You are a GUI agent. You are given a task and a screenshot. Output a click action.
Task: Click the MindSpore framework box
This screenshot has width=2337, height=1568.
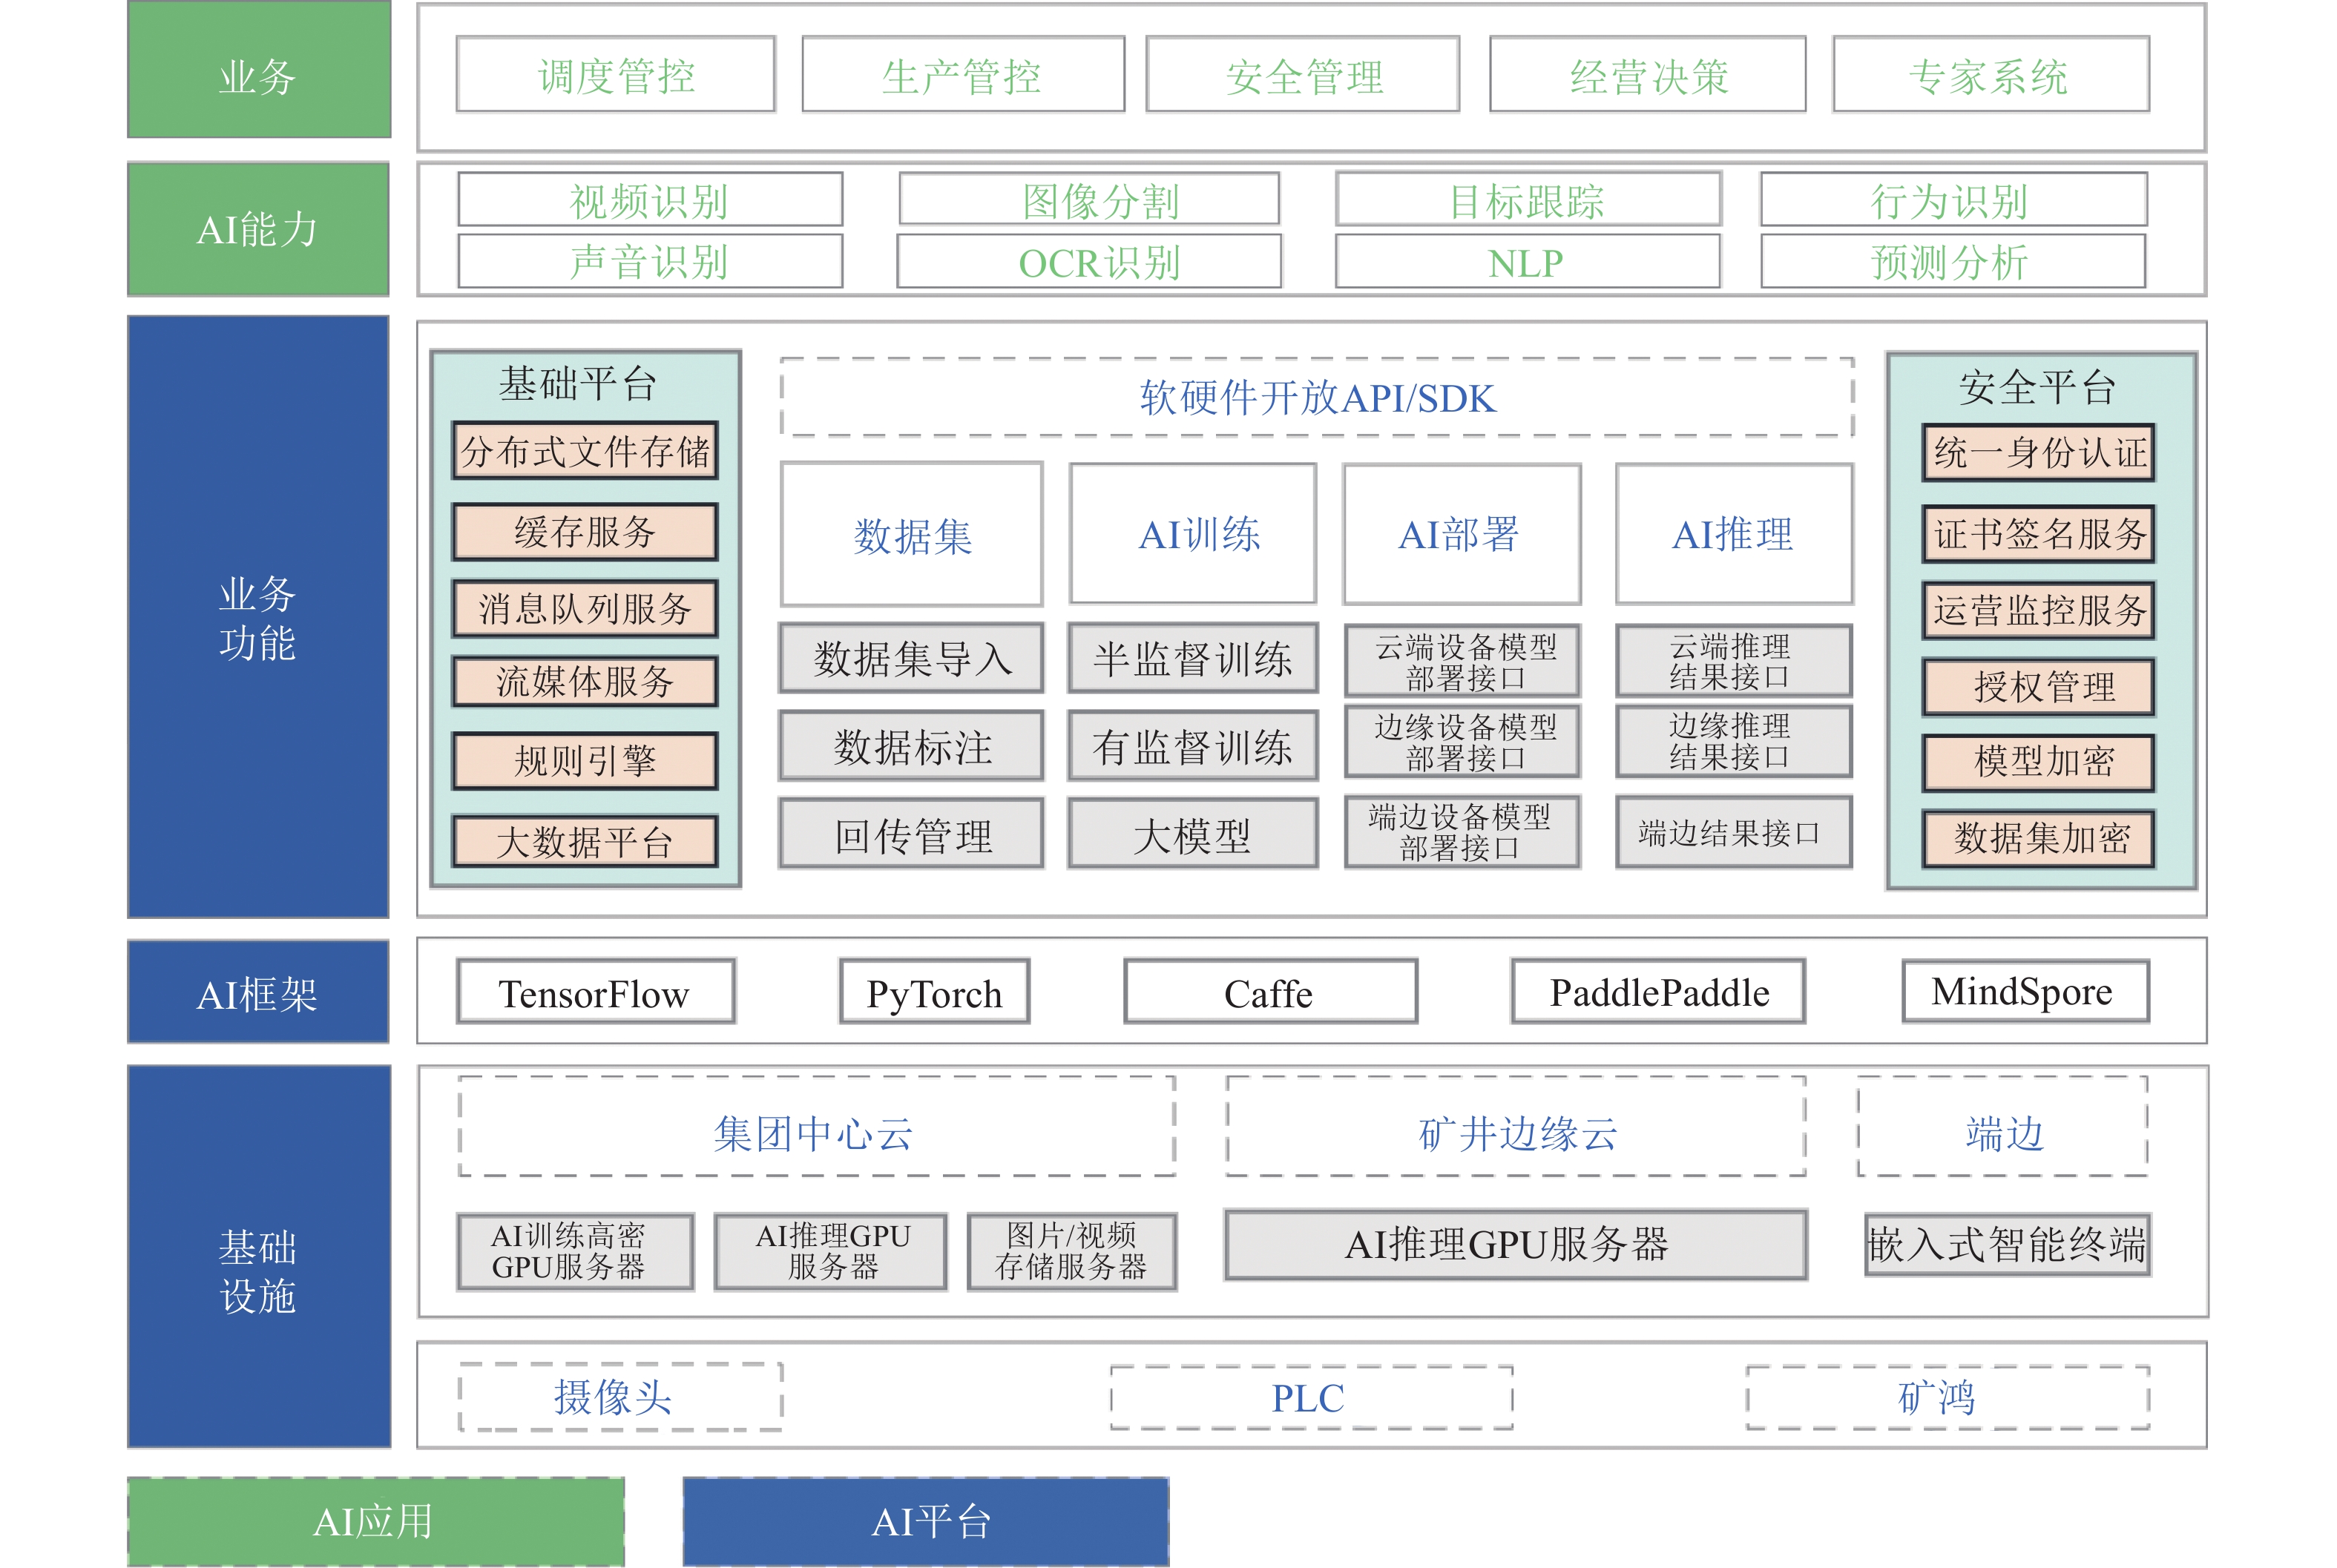click(2024, 992)
